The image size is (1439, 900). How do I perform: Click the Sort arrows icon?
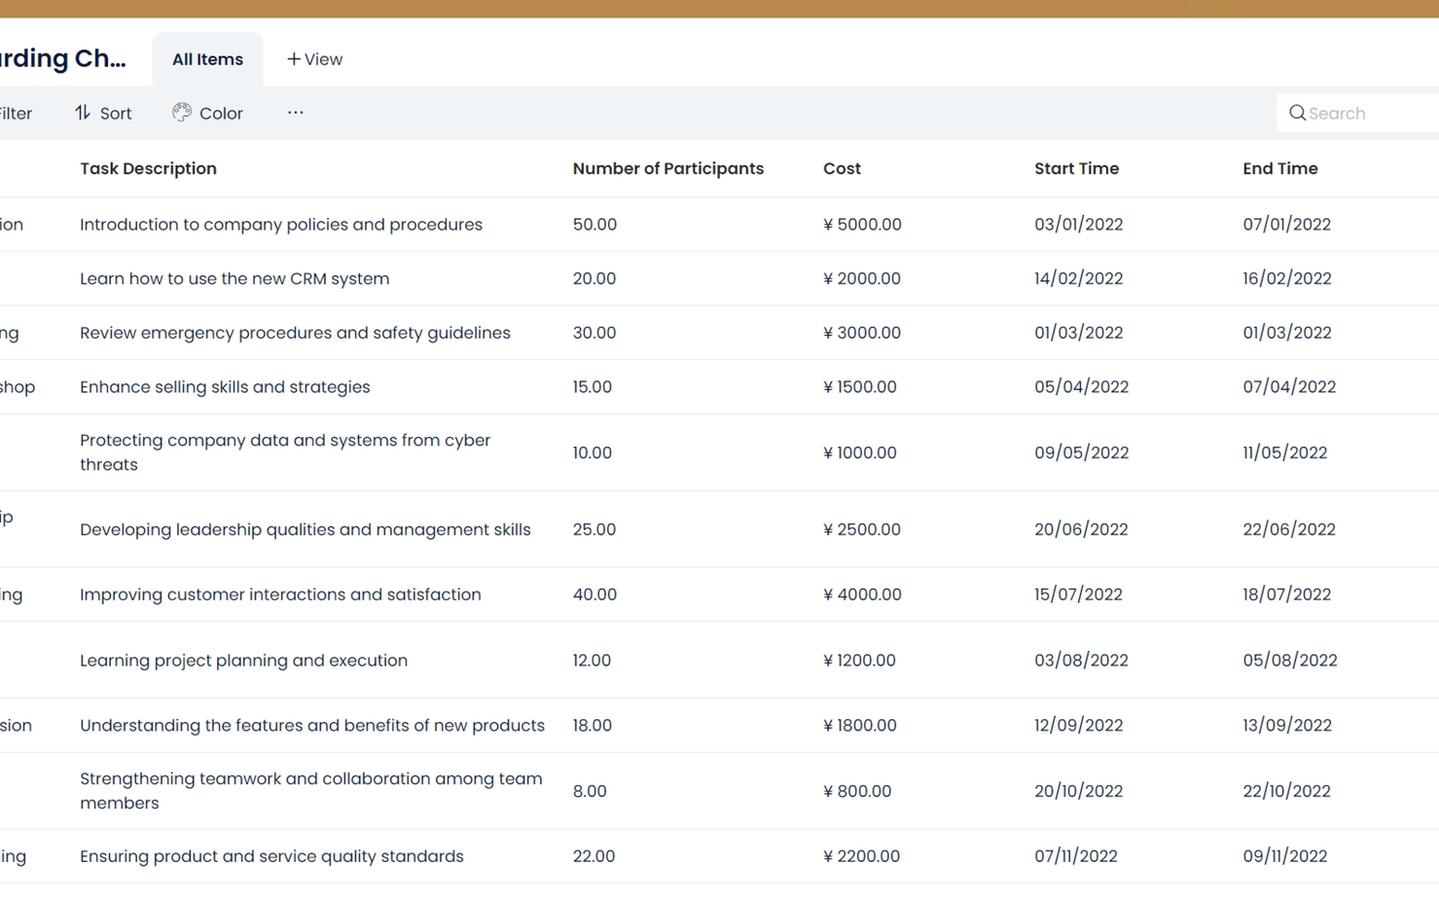click(83, 113)
